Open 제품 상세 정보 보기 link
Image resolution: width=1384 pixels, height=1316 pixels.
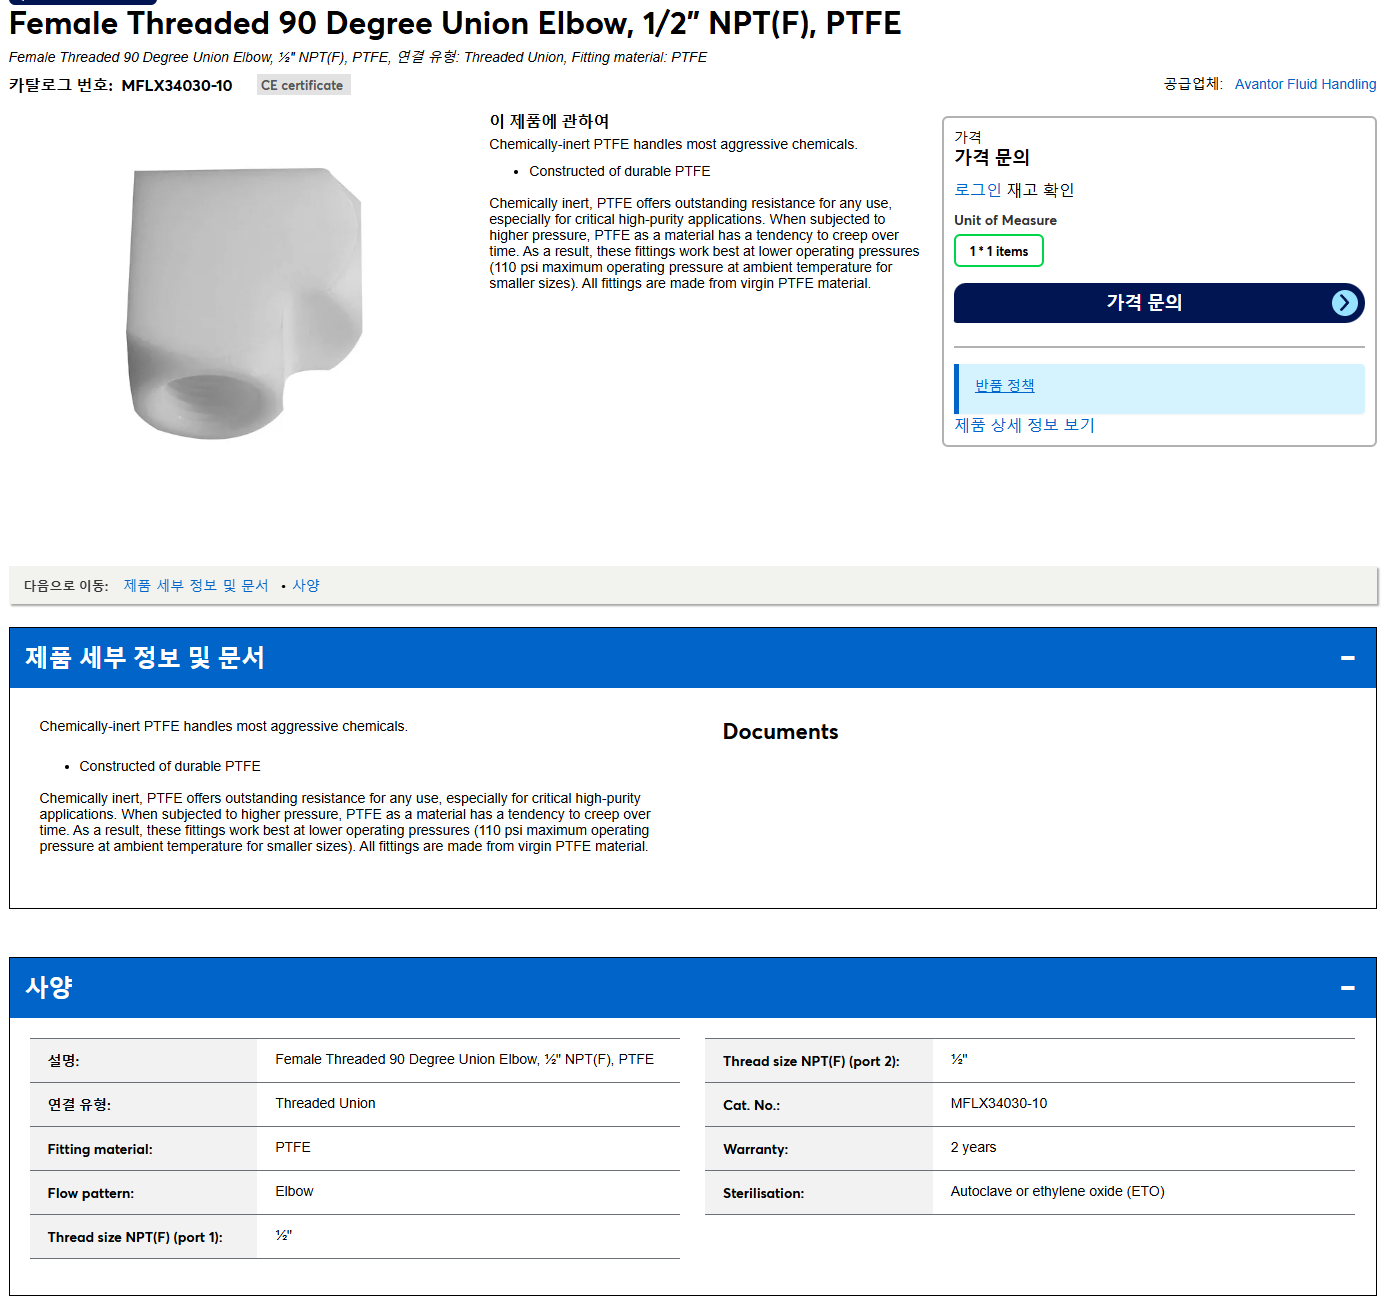[x=1024, y=425]
